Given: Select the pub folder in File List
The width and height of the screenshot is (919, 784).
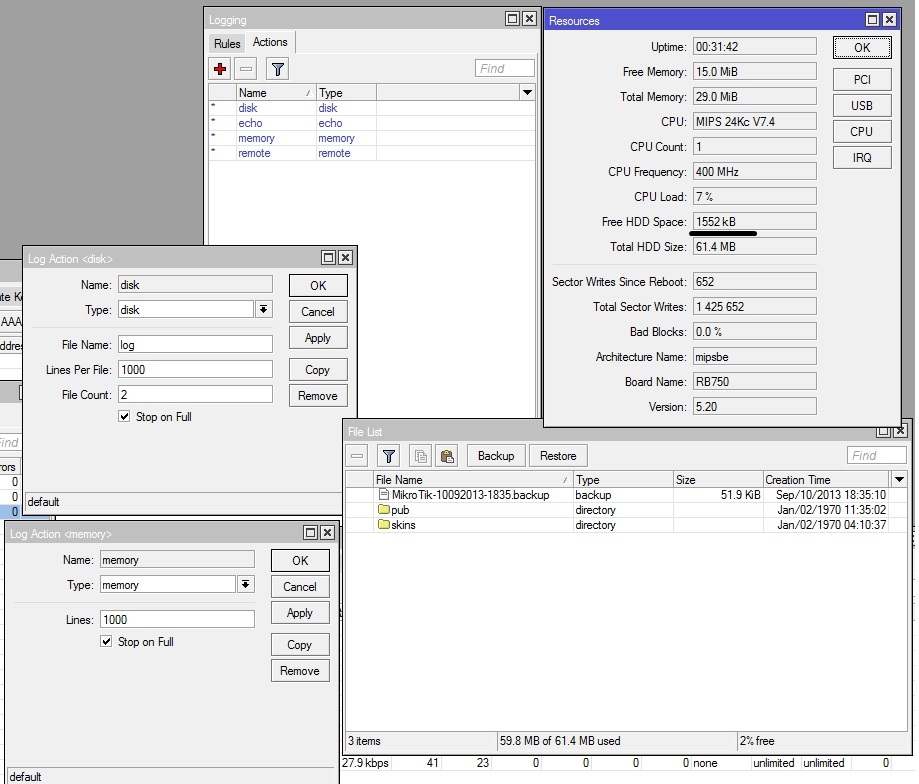Looking at the screenshot, I should [x=401, y=510].
